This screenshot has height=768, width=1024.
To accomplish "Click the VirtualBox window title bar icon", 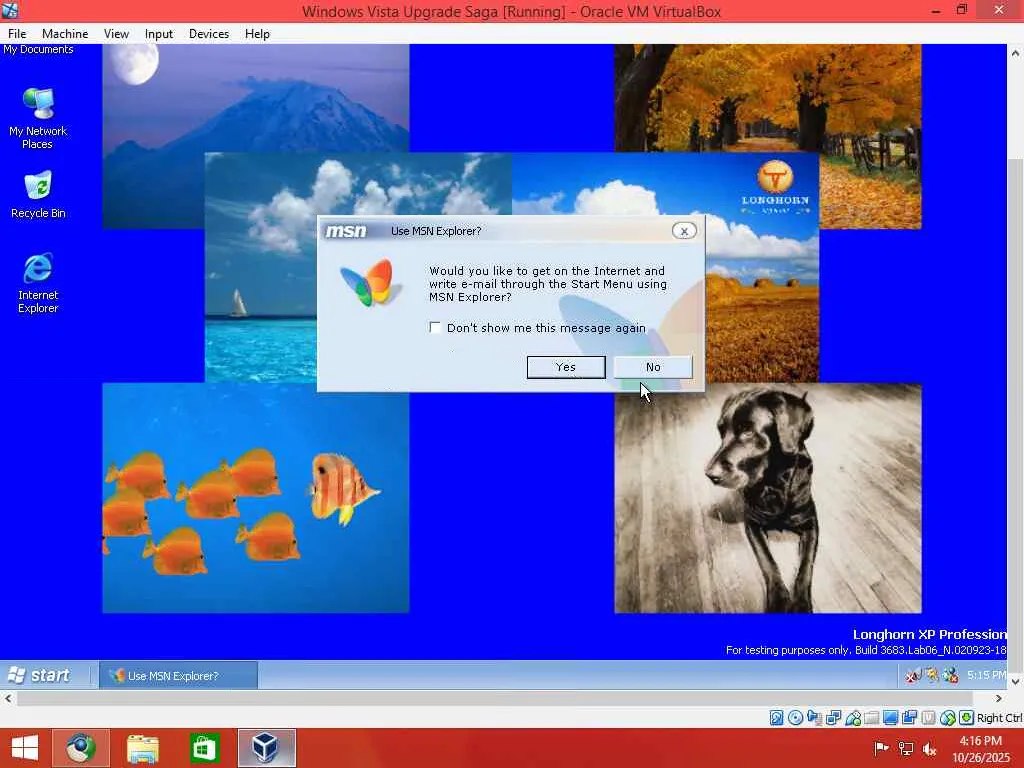I will click(x=10, y=10).
